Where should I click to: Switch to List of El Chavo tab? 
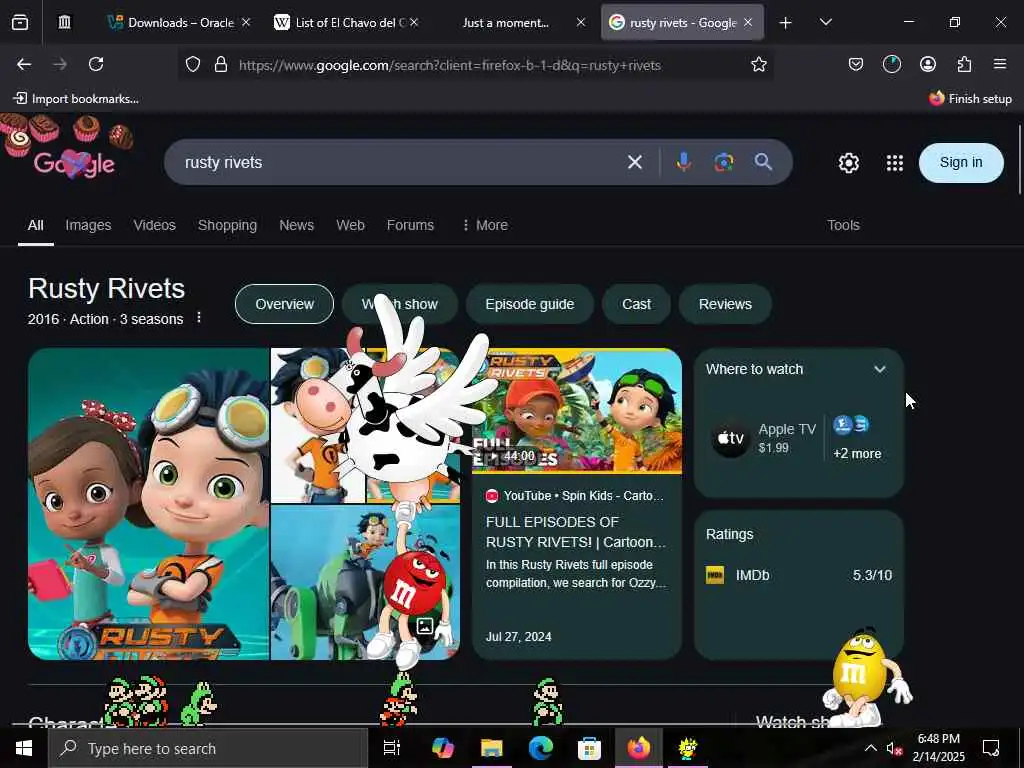[x=346, y=23]
